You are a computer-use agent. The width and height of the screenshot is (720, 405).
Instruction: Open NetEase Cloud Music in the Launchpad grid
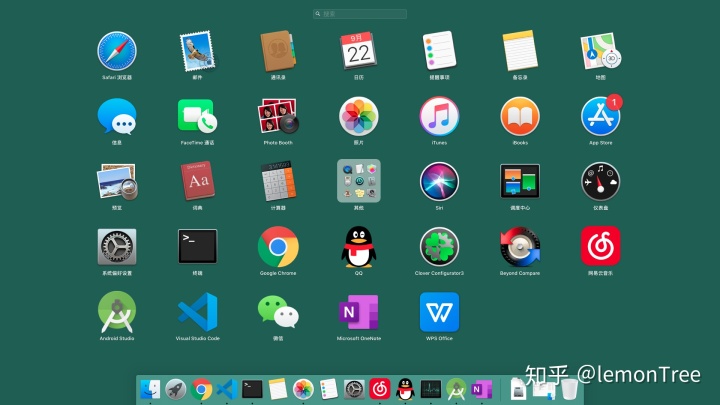[x=601, y=246]
